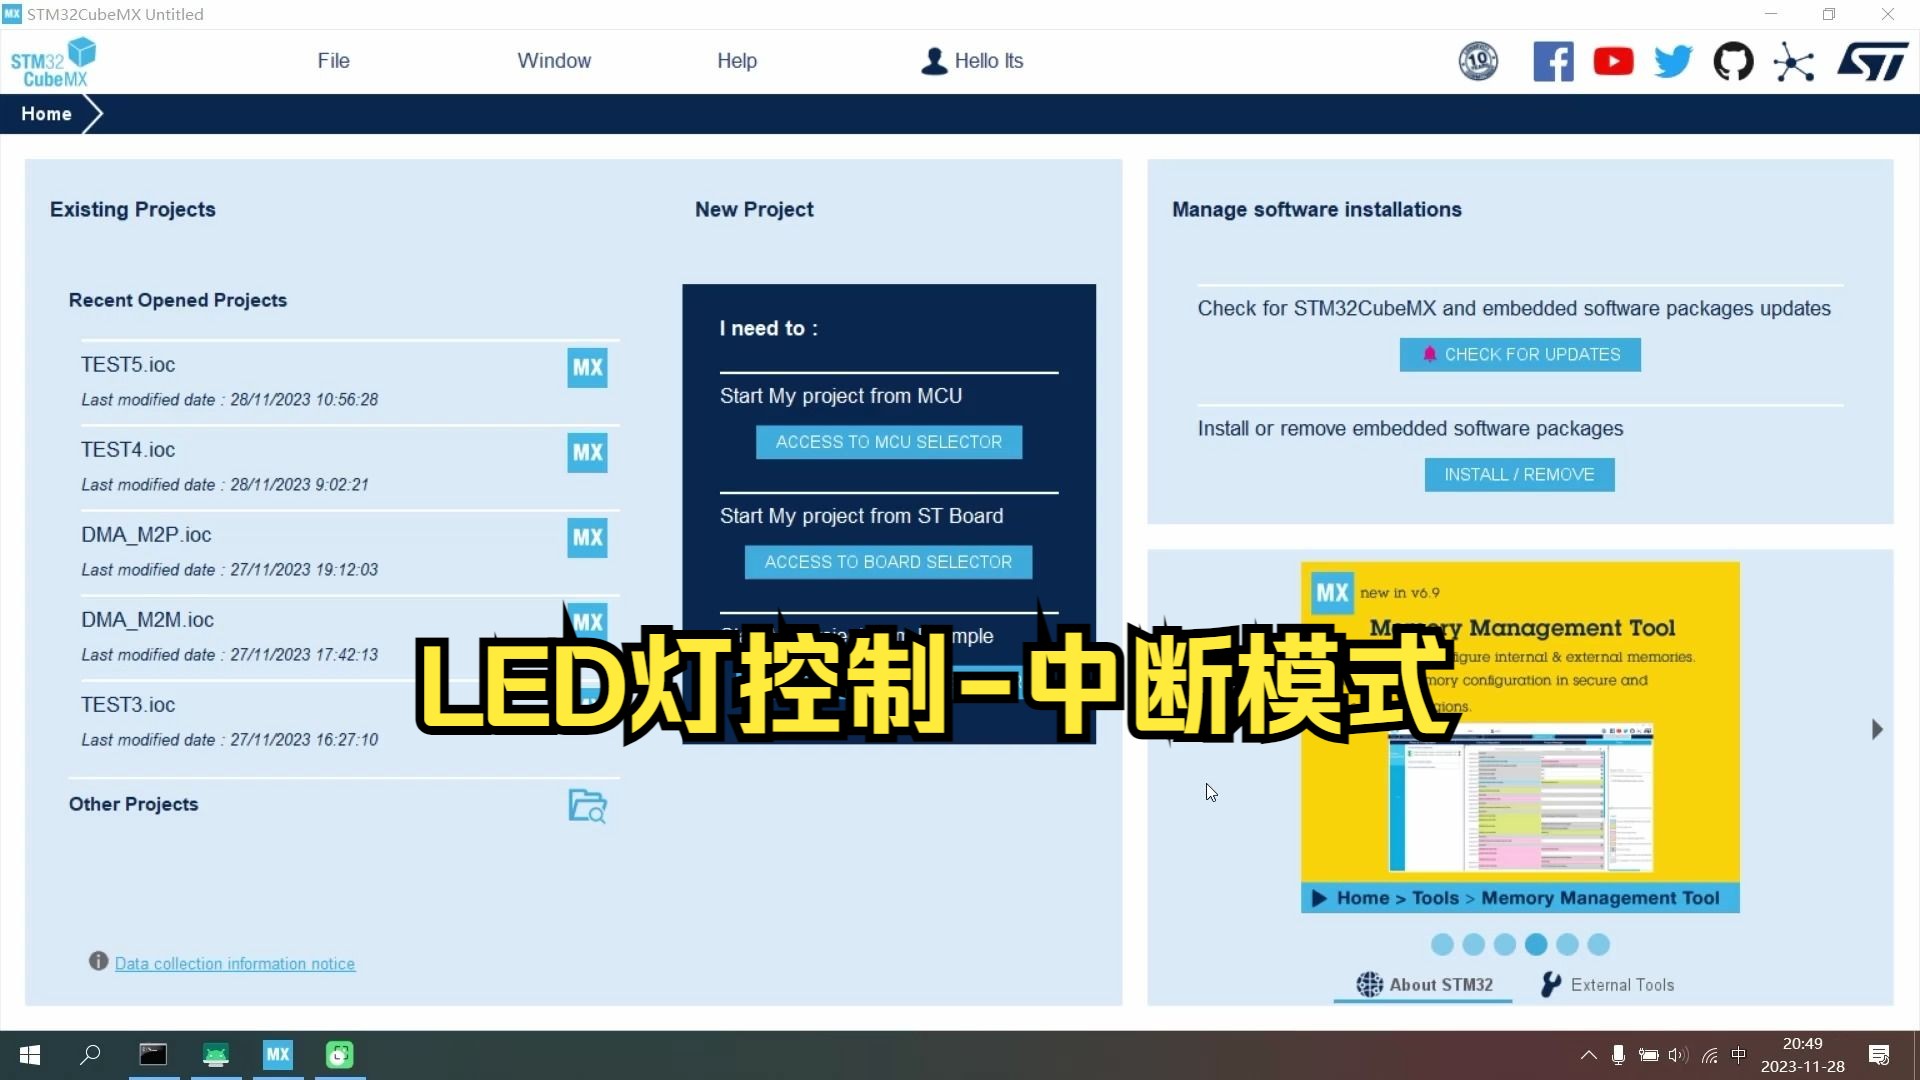
Task: Click the X-CUBE expansion tools icon
Action: [1793, 61]
